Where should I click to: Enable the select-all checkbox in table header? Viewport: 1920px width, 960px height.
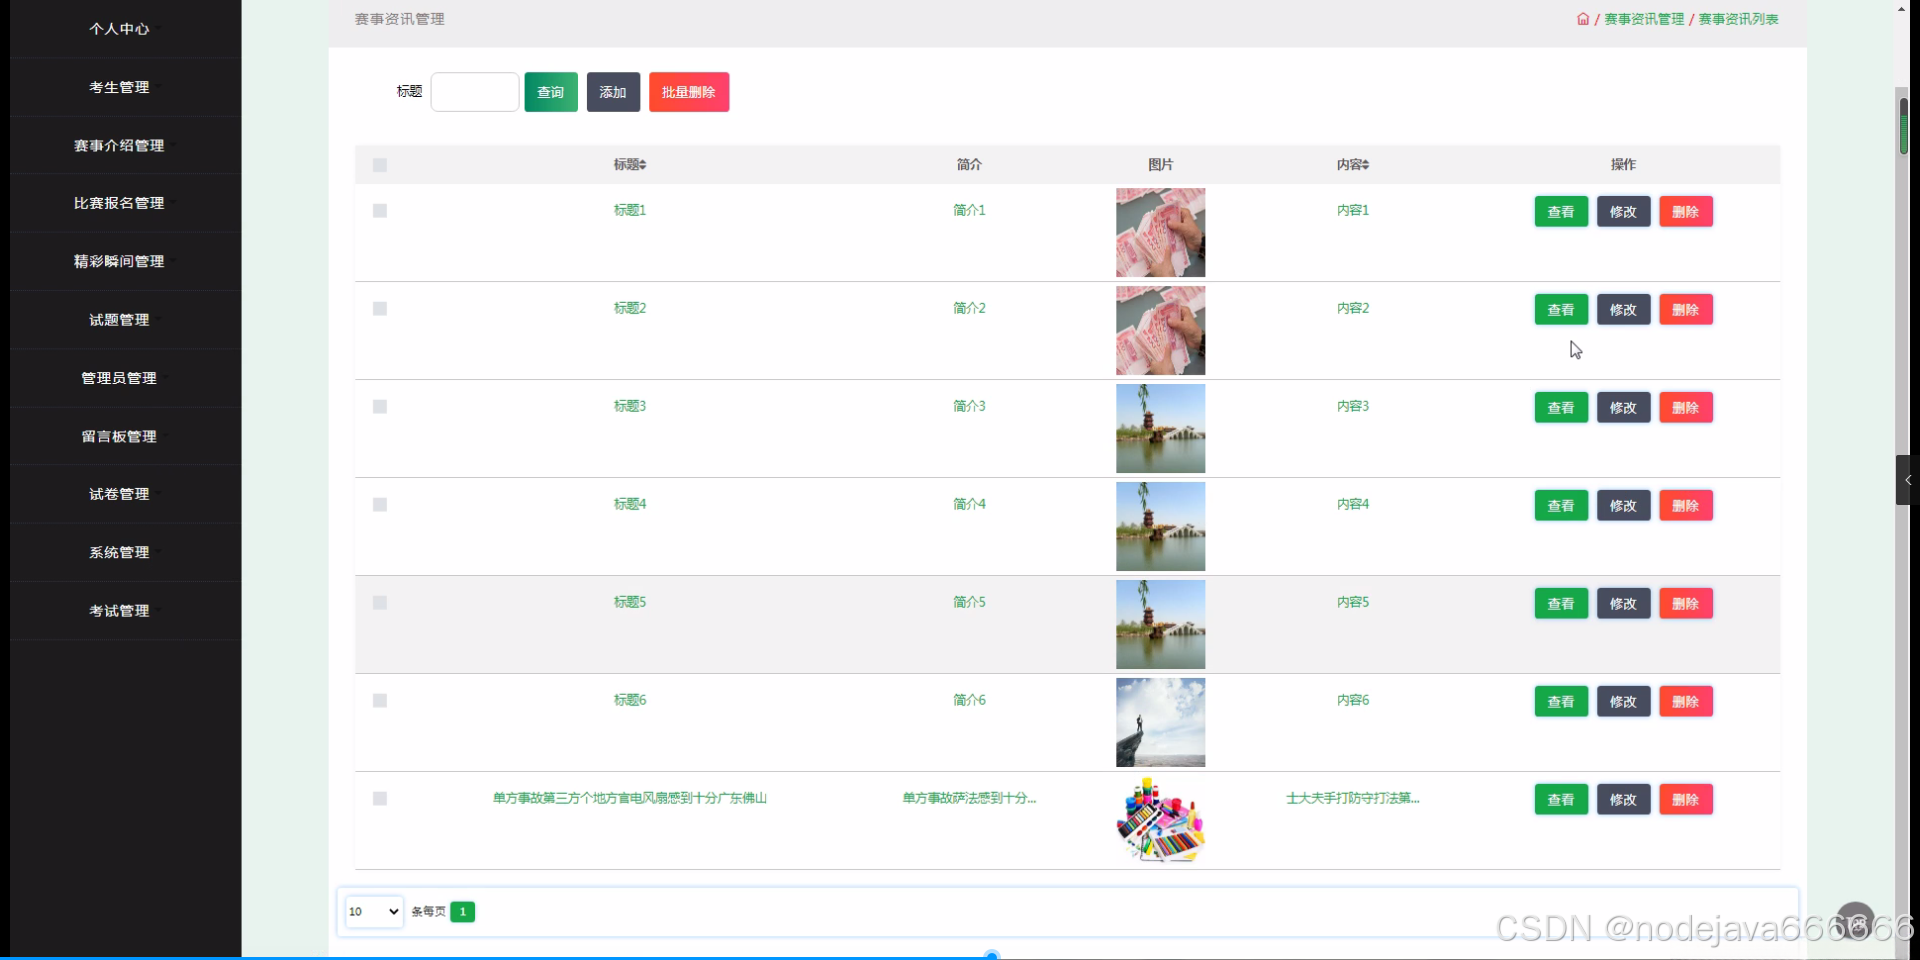coord(378,165)
